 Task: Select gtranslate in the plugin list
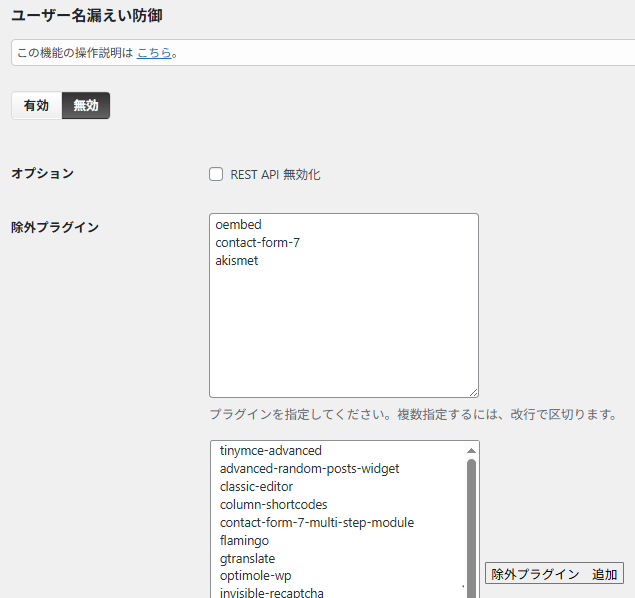(247, 559)
